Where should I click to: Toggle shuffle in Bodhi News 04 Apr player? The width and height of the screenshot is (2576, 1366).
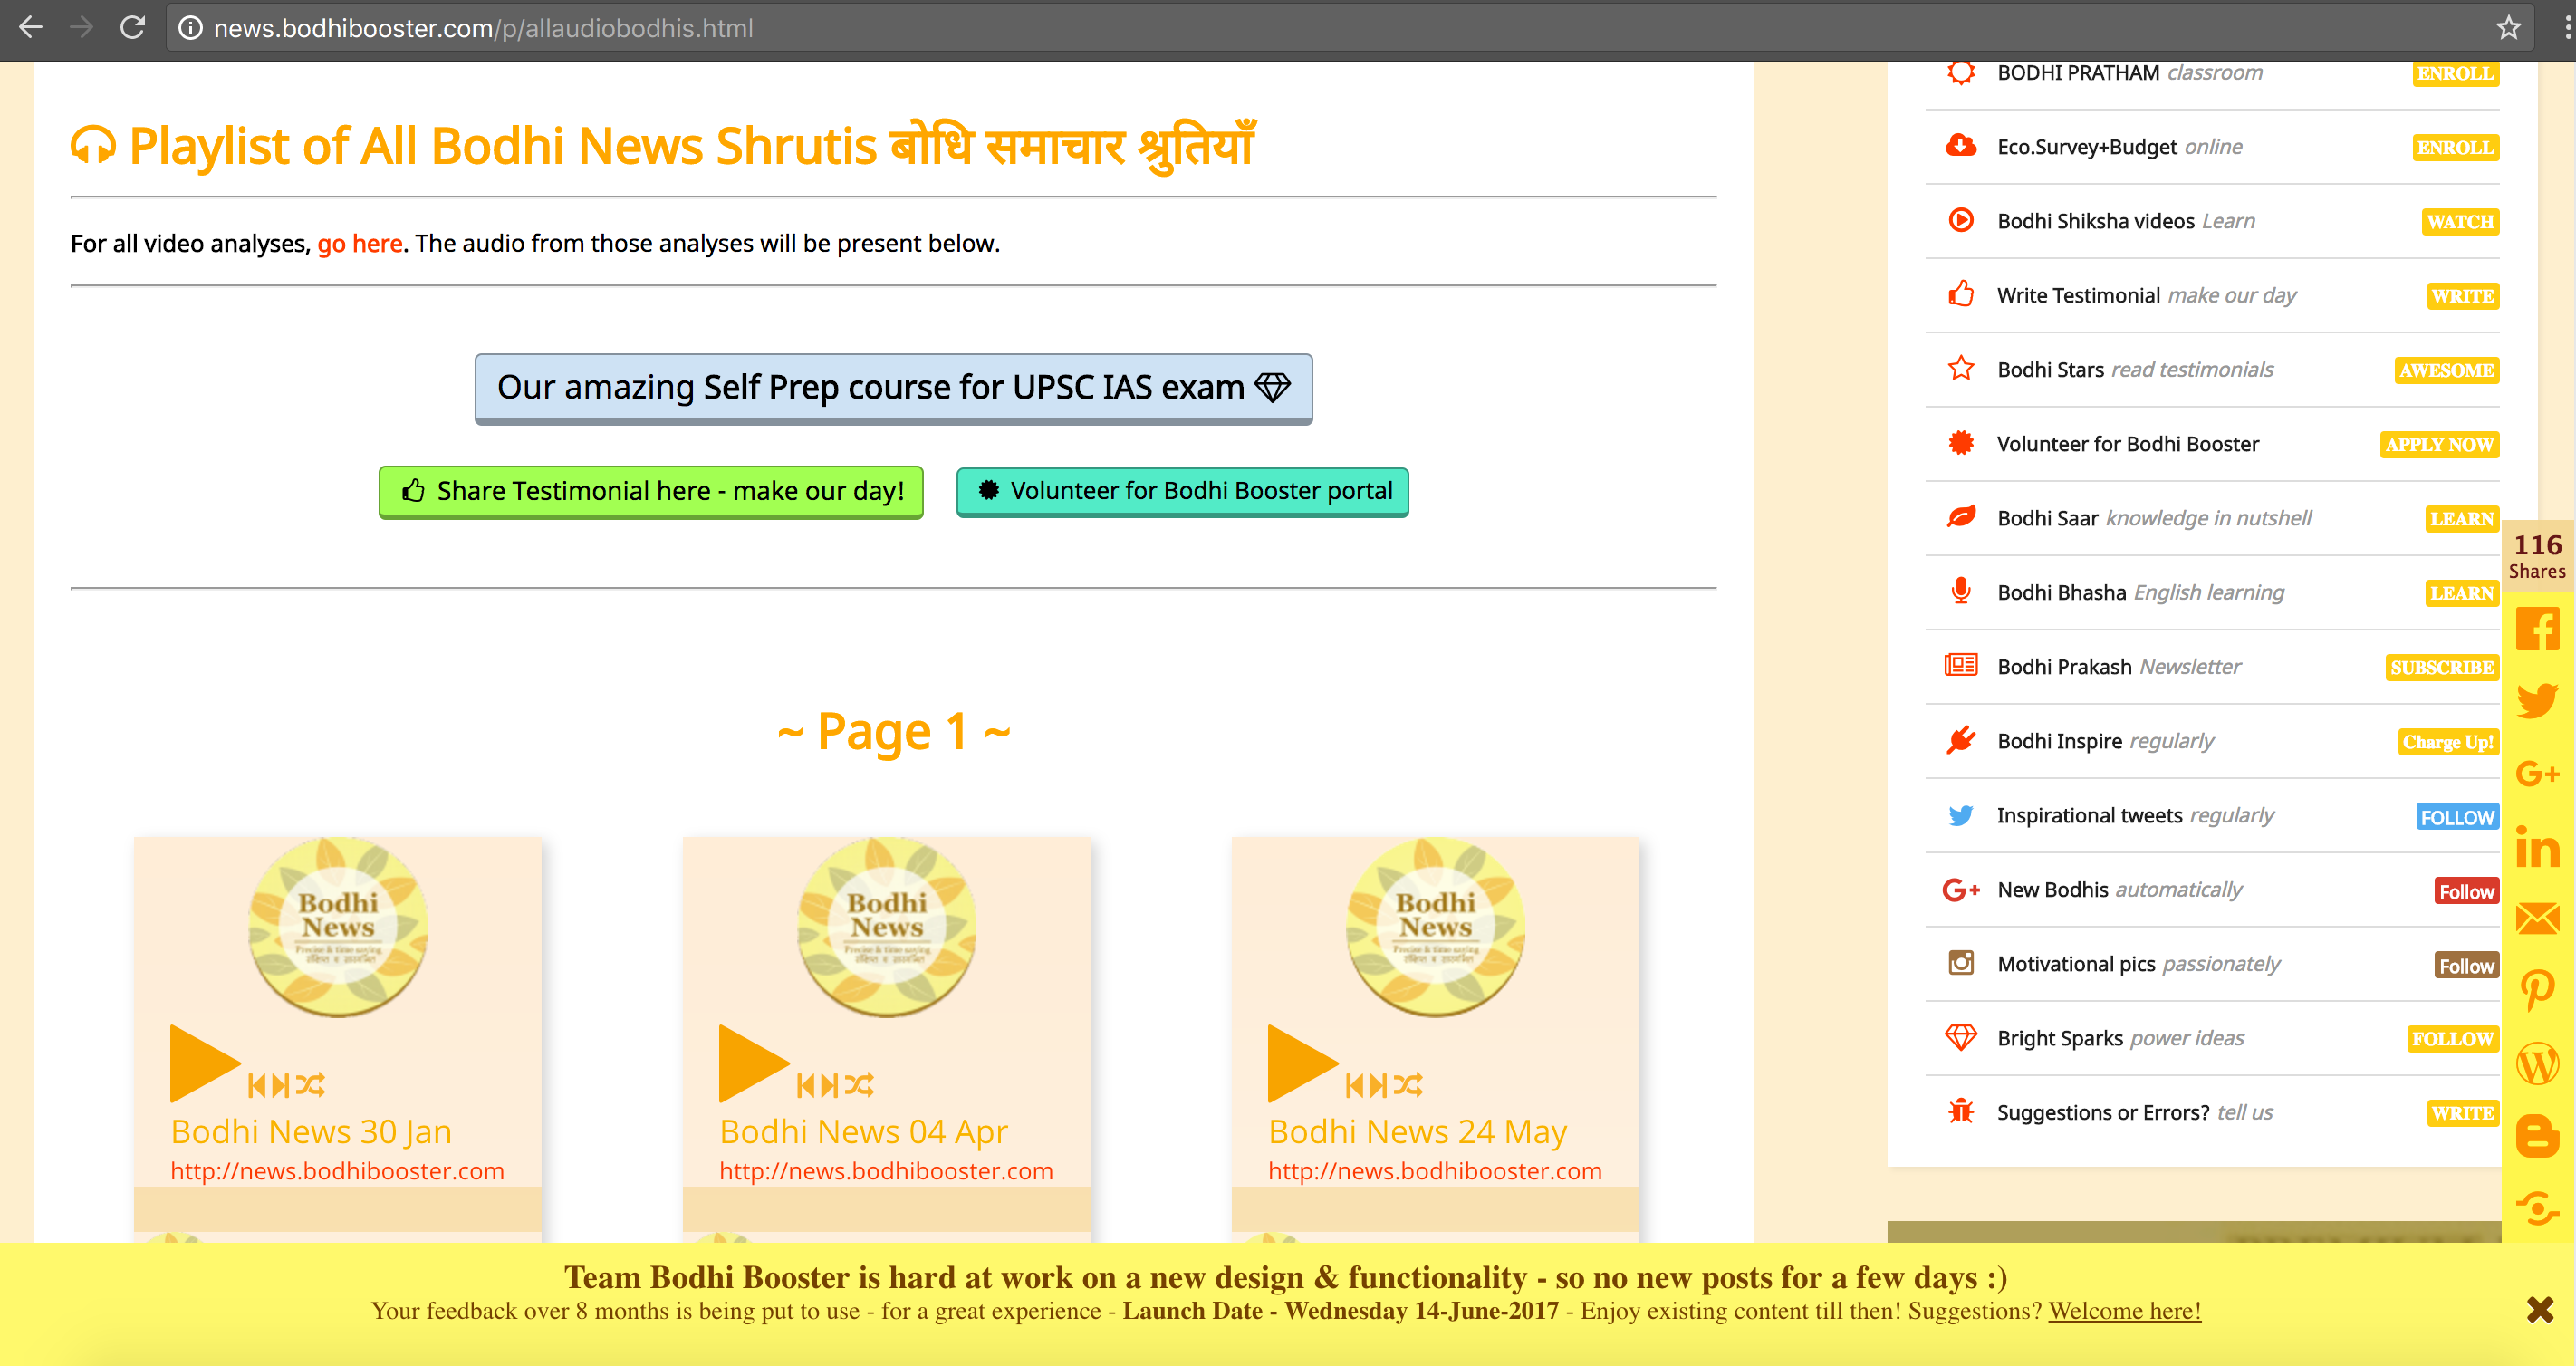pos(859,1086)
